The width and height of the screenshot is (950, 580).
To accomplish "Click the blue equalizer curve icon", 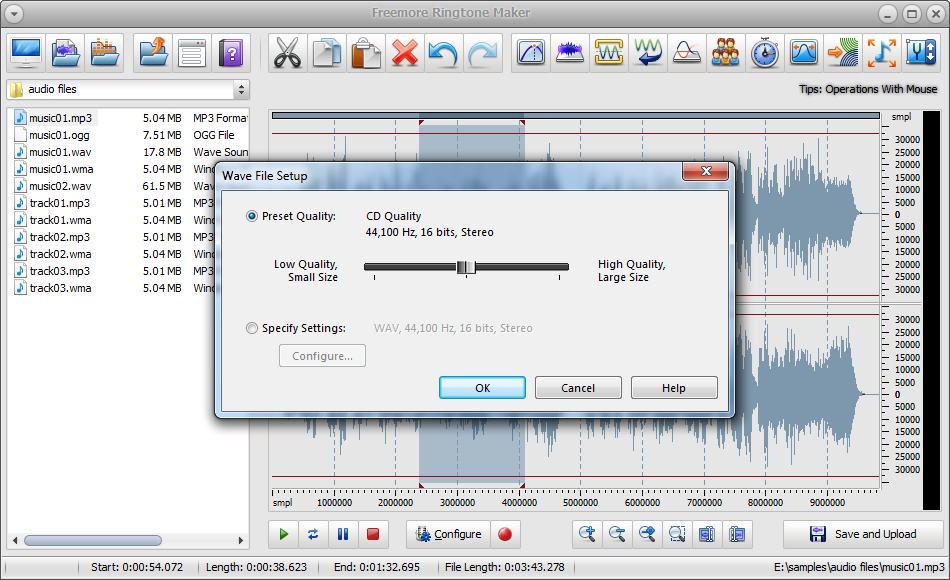I will coord(803,53).
